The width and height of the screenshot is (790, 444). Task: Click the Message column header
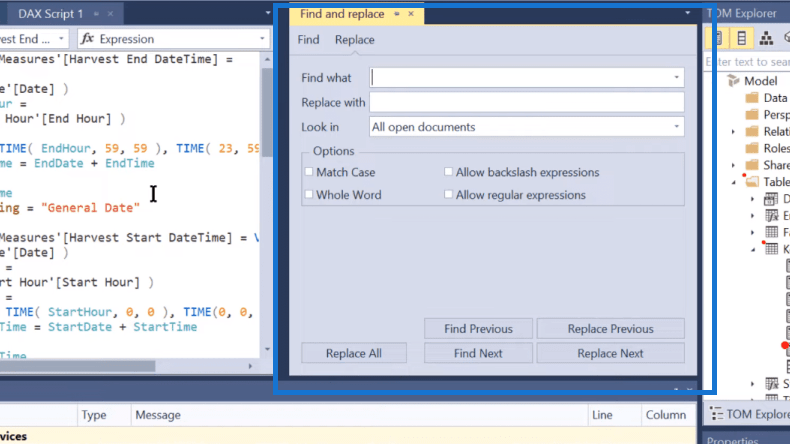(x=158, y=415)
